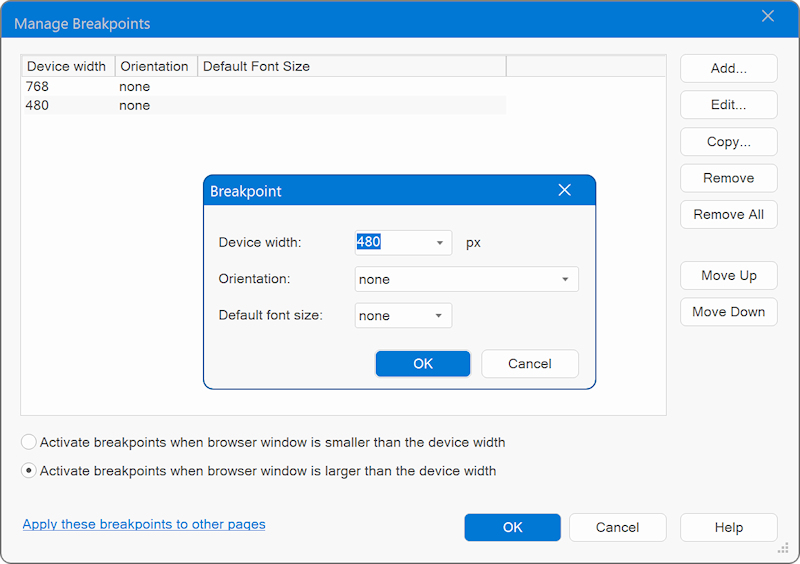Open 'Apply these breakpoints to other pages' link
Screen dimensions: 800x564
click(144, 524)
